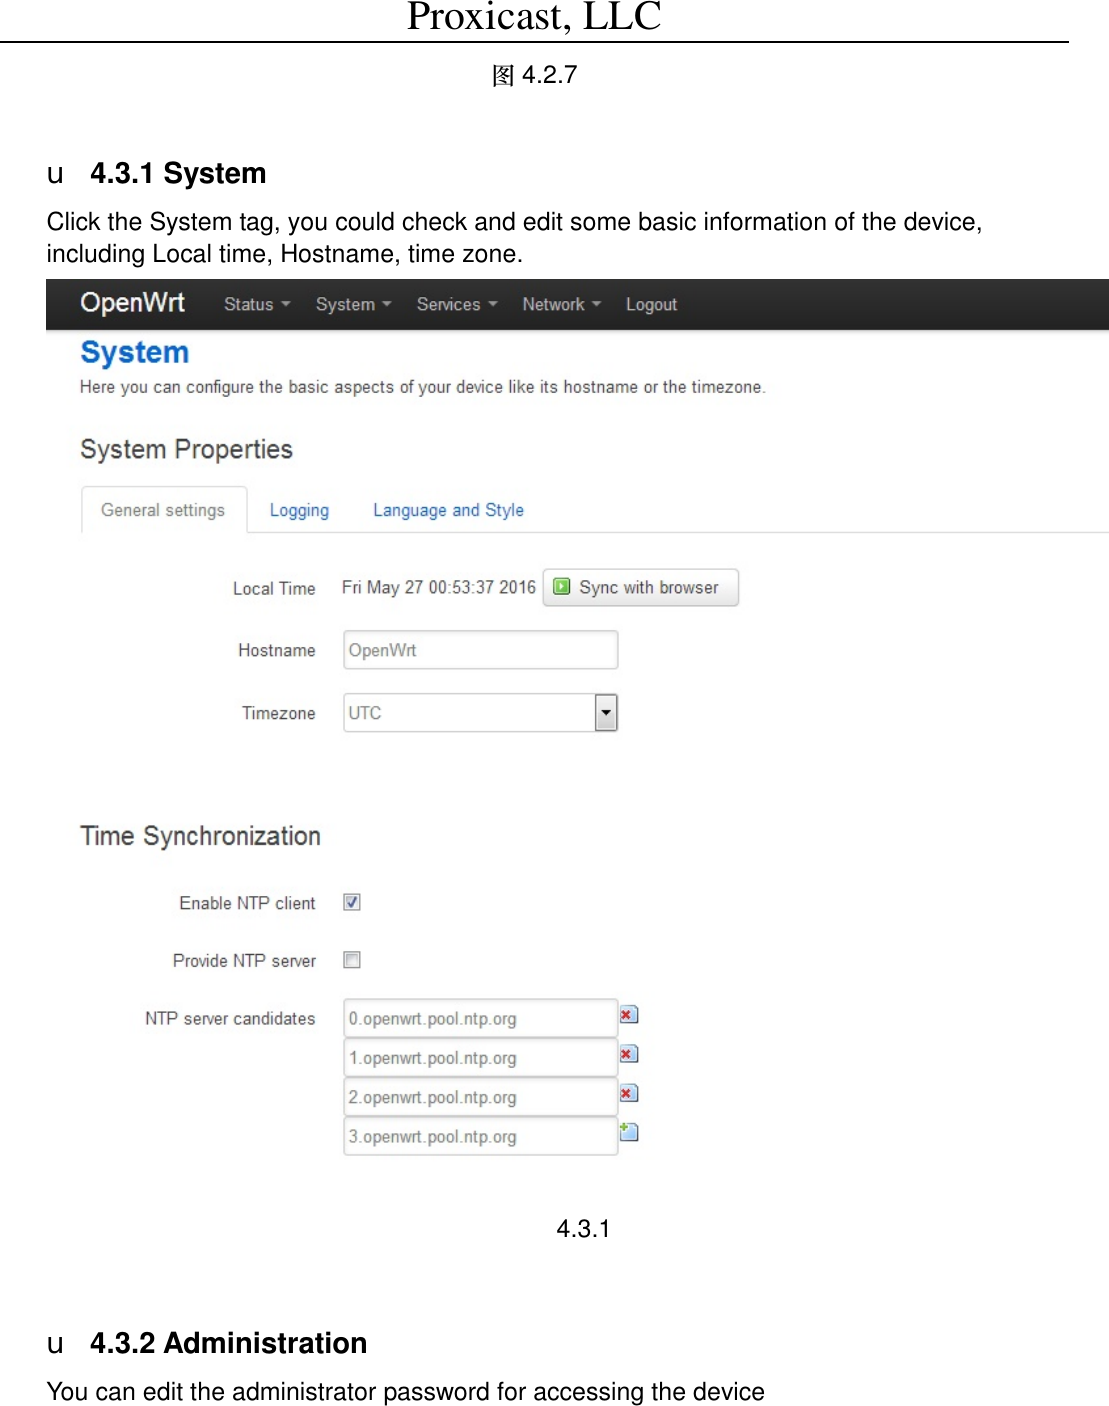Expand the Services menu chevron
Screen dimensions: 1109x1406
(x=493, y=304)
